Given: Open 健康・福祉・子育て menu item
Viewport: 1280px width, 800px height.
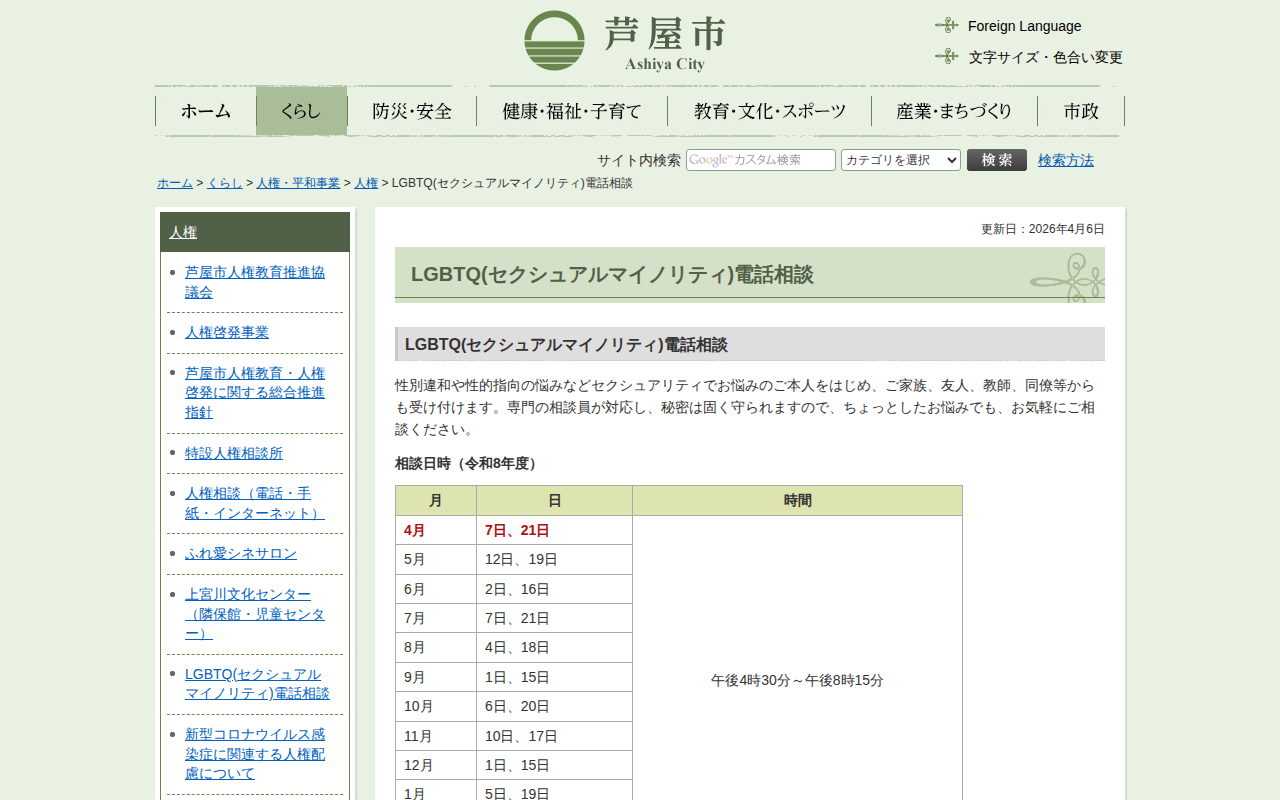Looking at the screenshot, I should [x=572, y=111].
